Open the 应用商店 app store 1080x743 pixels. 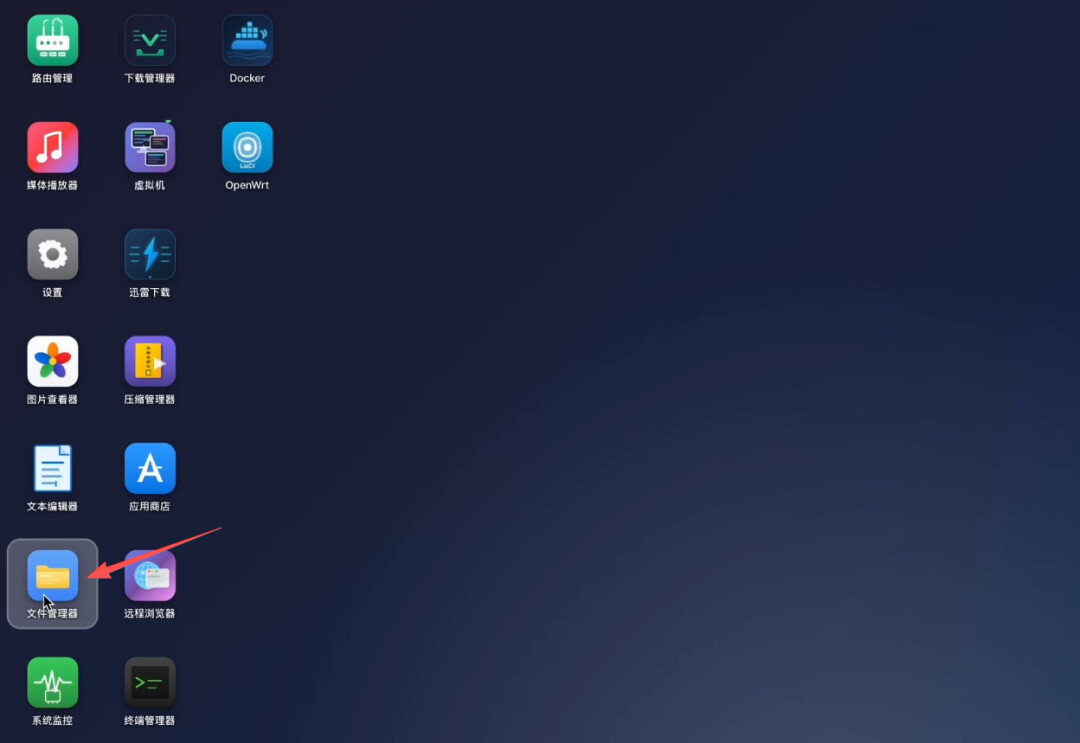click(150, 469)
